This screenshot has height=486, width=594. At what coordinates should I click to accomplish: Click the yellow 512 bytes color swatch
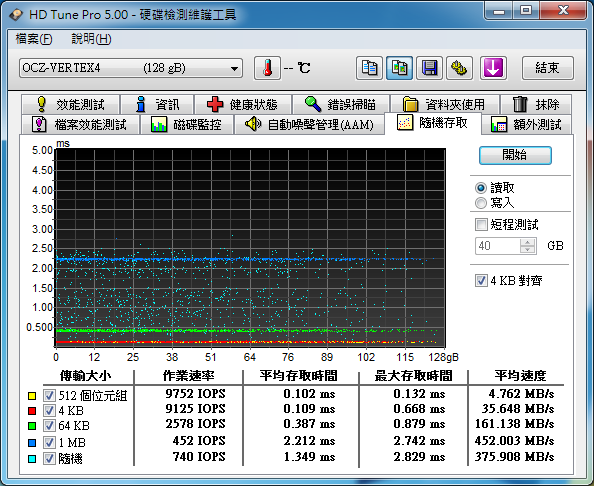pos(32,396)
